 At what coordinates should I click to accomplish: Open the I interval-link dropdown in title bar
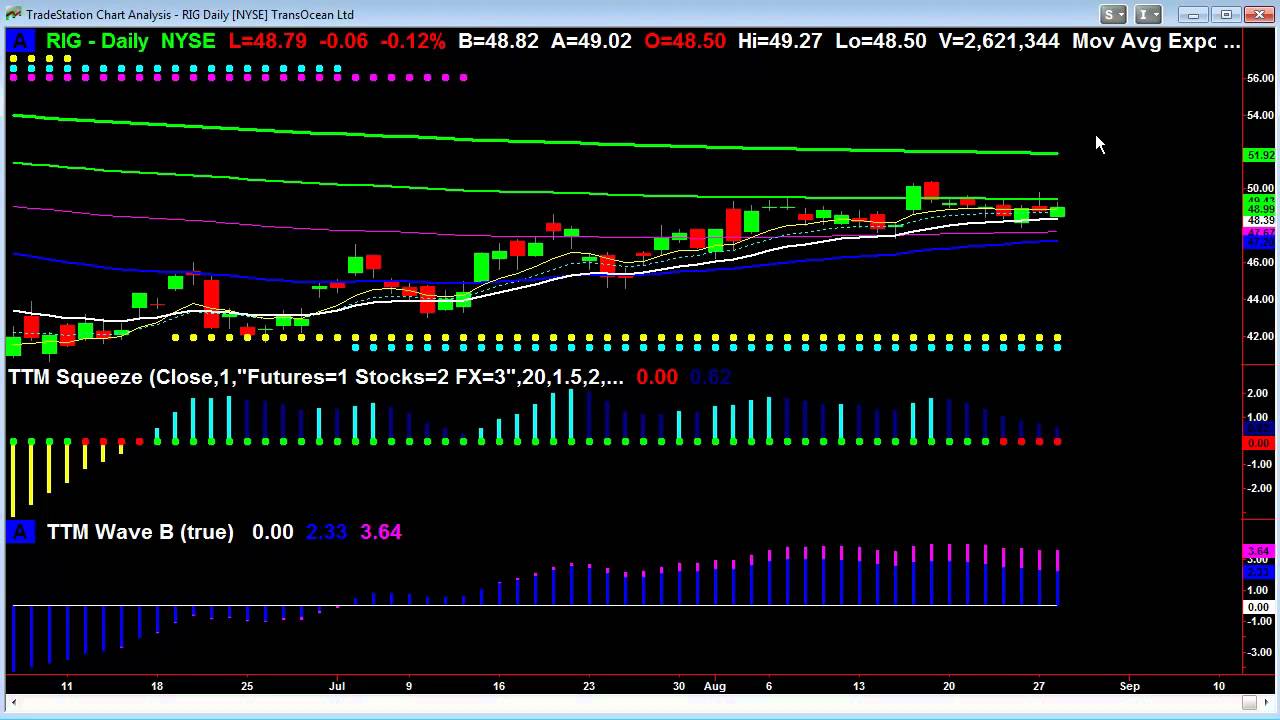1148,14
